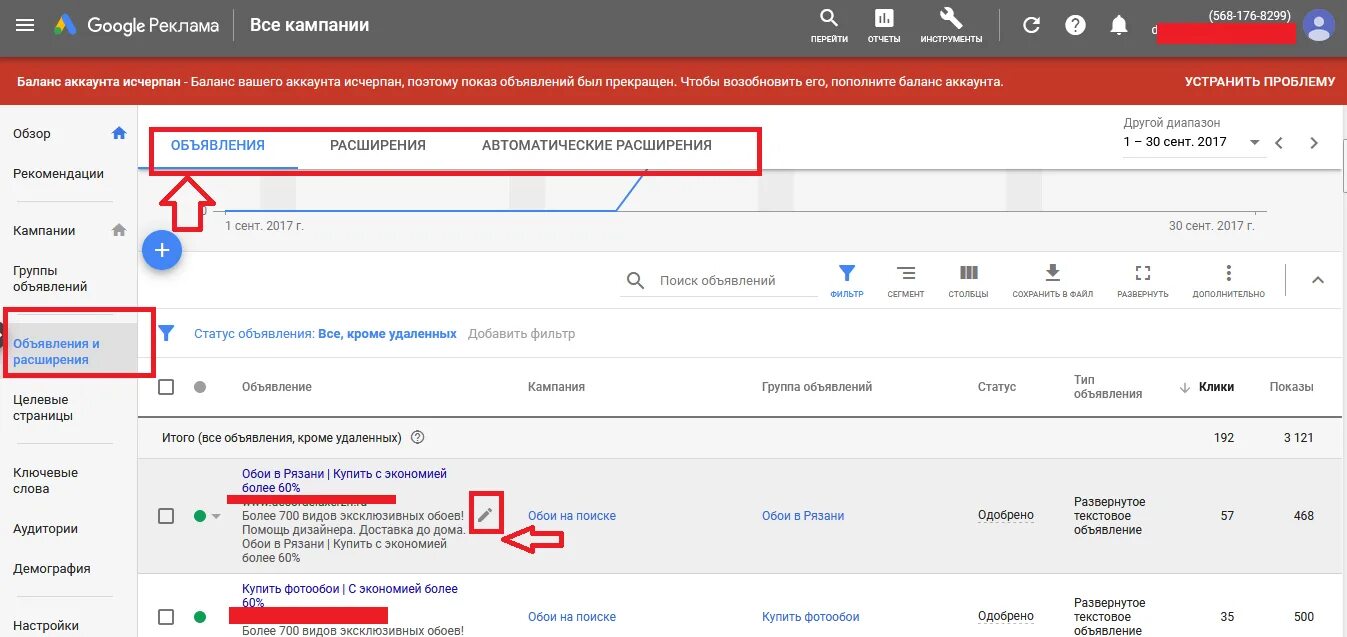Click the Тип объявления column header
This screenshot has width=1347, height=637.
(1108, 387)
